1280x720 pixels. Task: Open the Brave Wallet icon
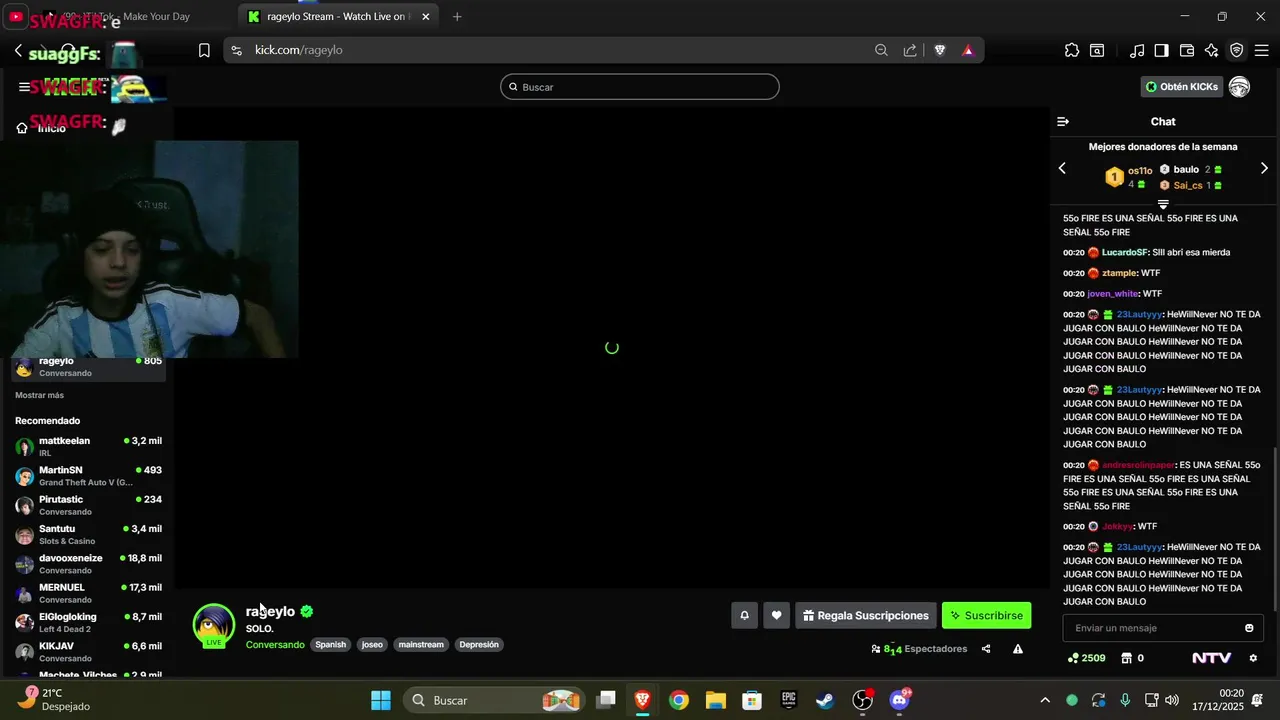coord(1187,50)
